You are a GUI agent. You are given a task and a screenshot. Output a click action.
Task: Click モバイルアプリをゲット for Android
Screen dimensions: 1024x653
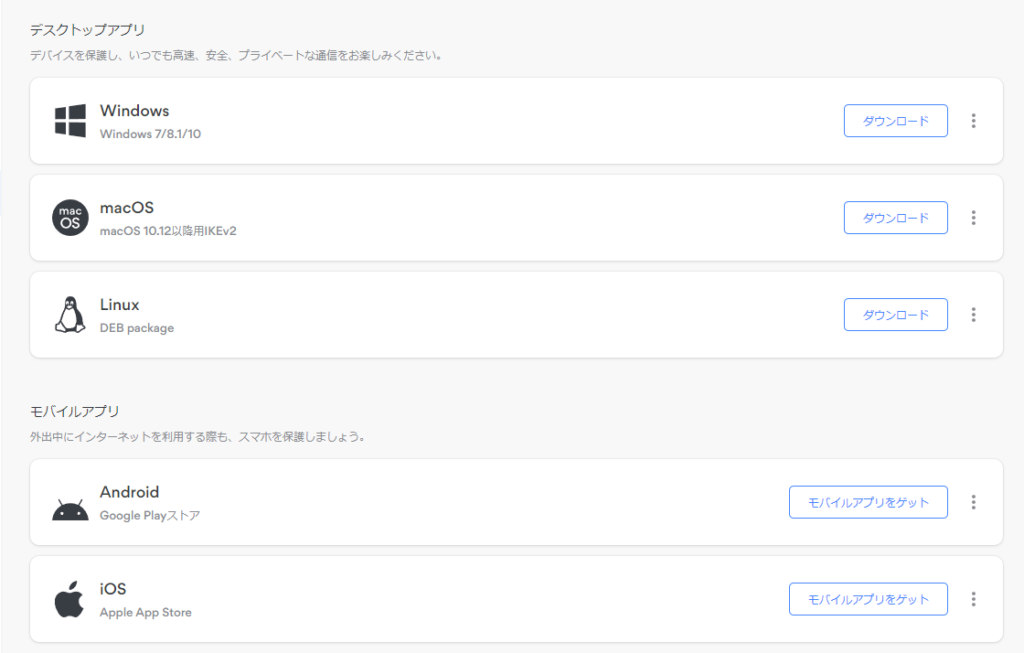point(868,502)
